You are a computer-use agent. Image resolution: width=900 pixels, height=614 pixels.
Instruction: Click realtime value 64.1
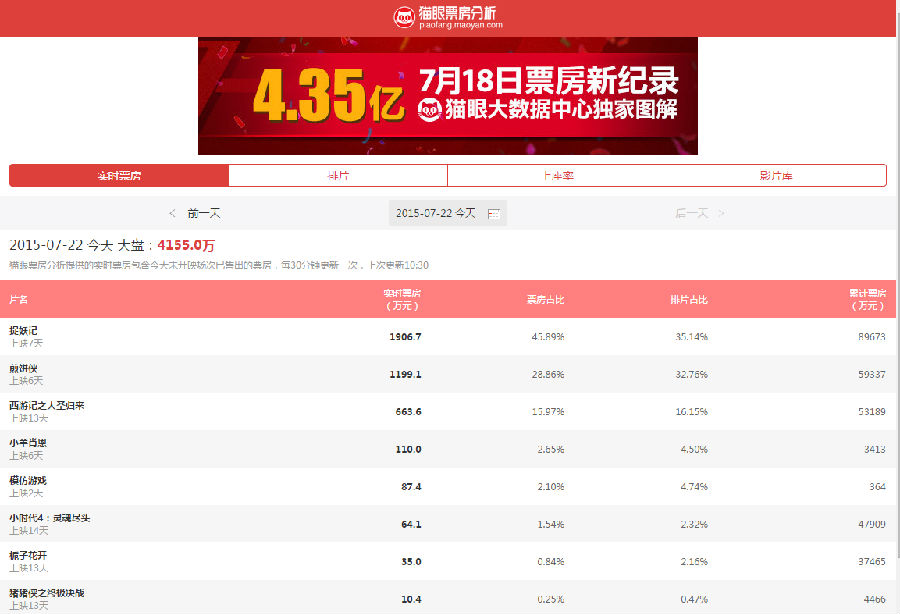[411, 524]
